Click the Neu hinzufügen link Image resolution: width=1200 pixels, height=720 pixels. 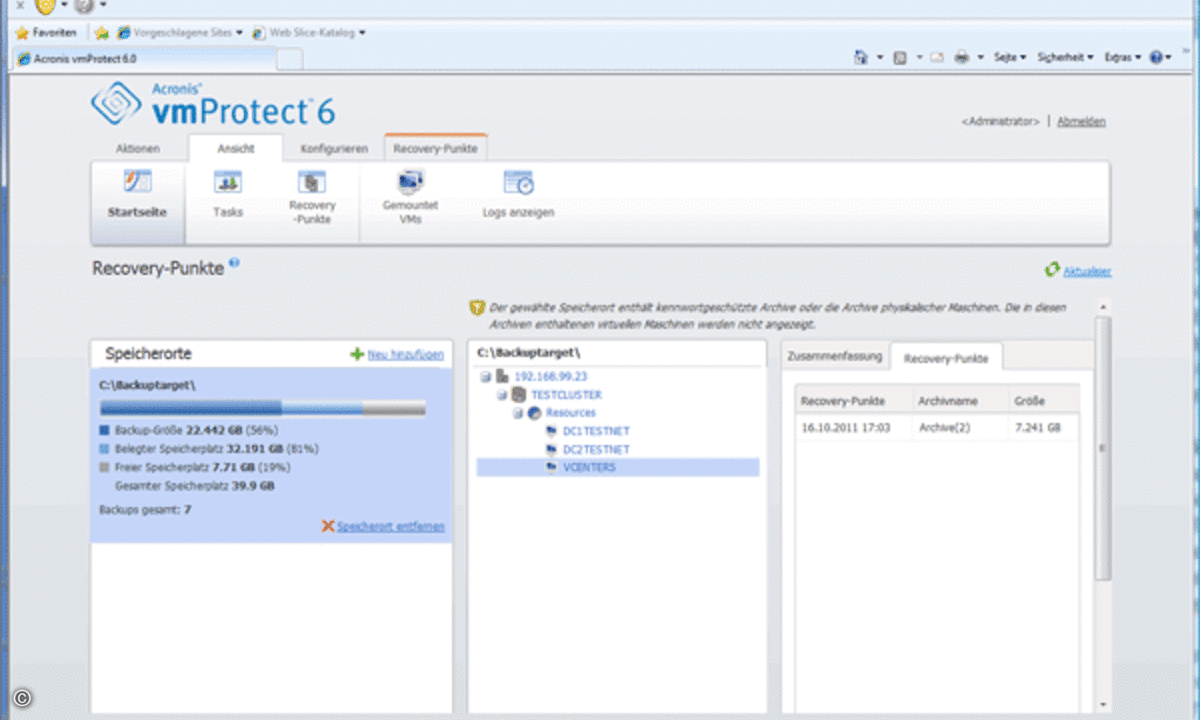click(405, 355)
